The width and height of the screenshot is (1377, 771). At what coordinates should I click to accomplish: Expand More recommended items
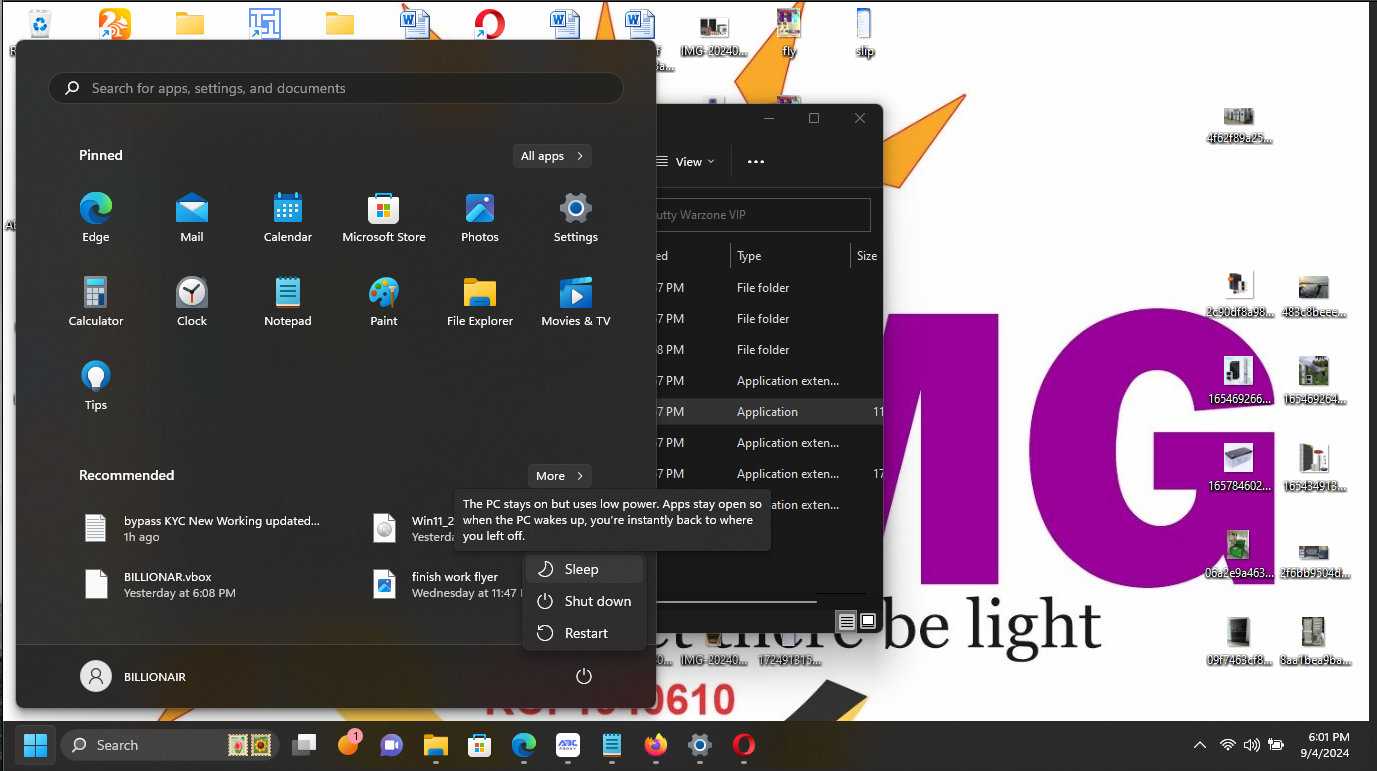[x=559, y=476]
